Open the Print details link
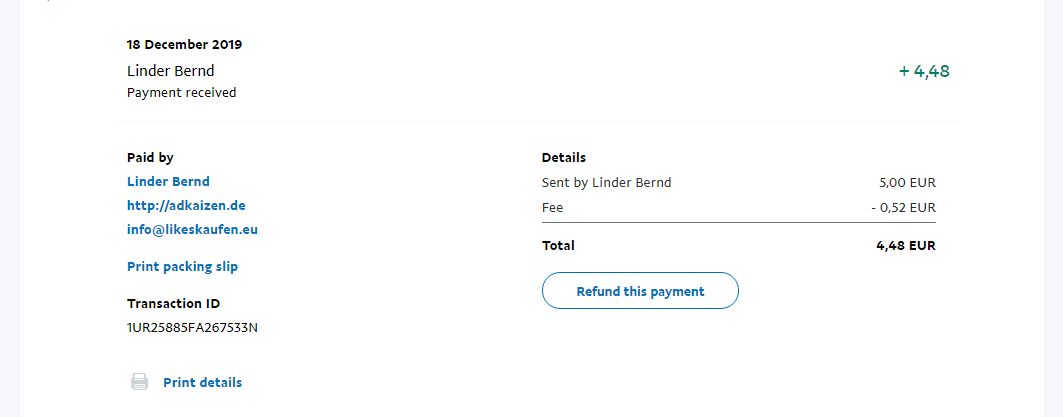1063x417 pixels. (202, 382)
